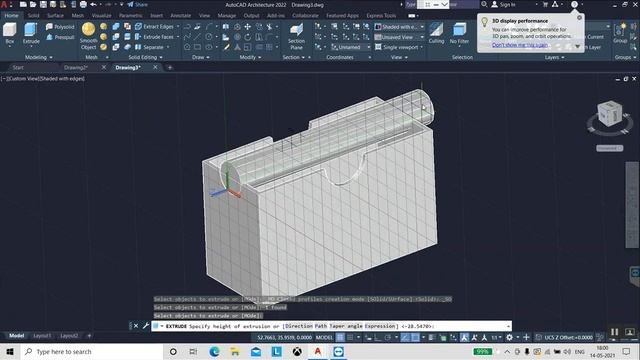Toggle snap mode in status bar
Image resolution: width=640 pixels, height=360 pixels.
[x=350, y=337]
